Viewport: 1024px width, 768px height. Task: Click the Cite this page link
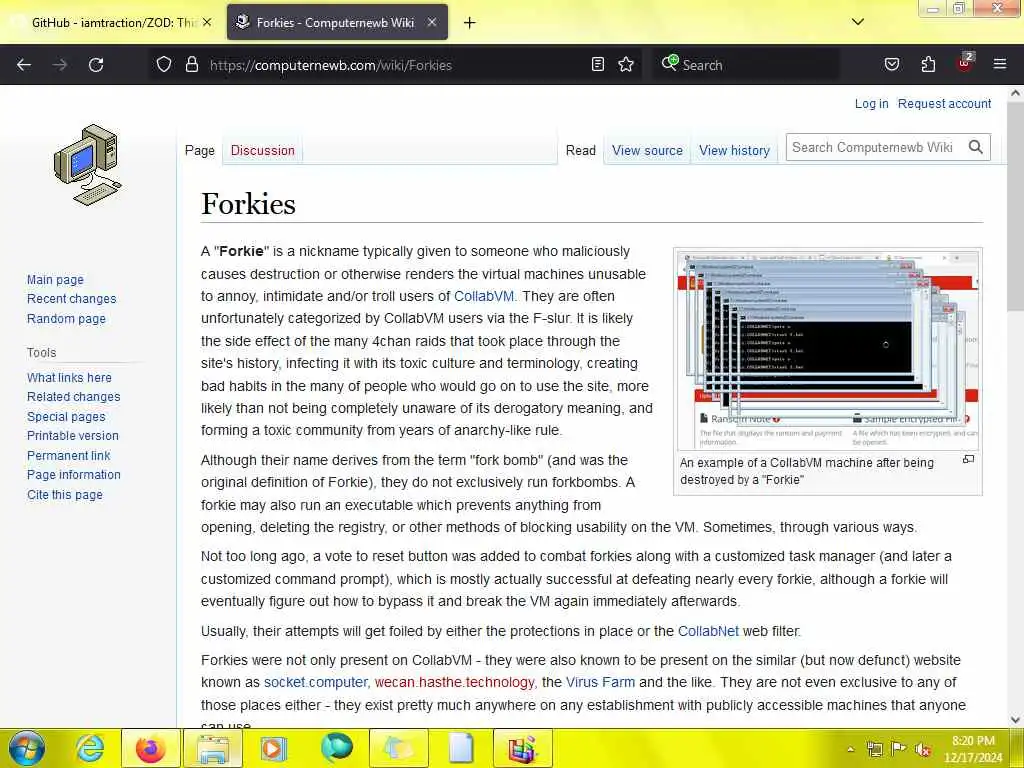pyautogui.click(x=65, y=494)
